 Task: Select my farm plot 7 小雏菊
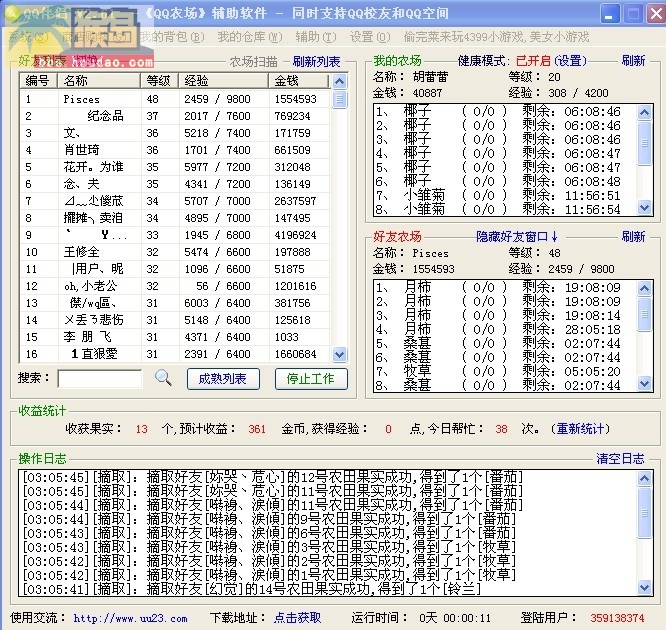(505, 195)
